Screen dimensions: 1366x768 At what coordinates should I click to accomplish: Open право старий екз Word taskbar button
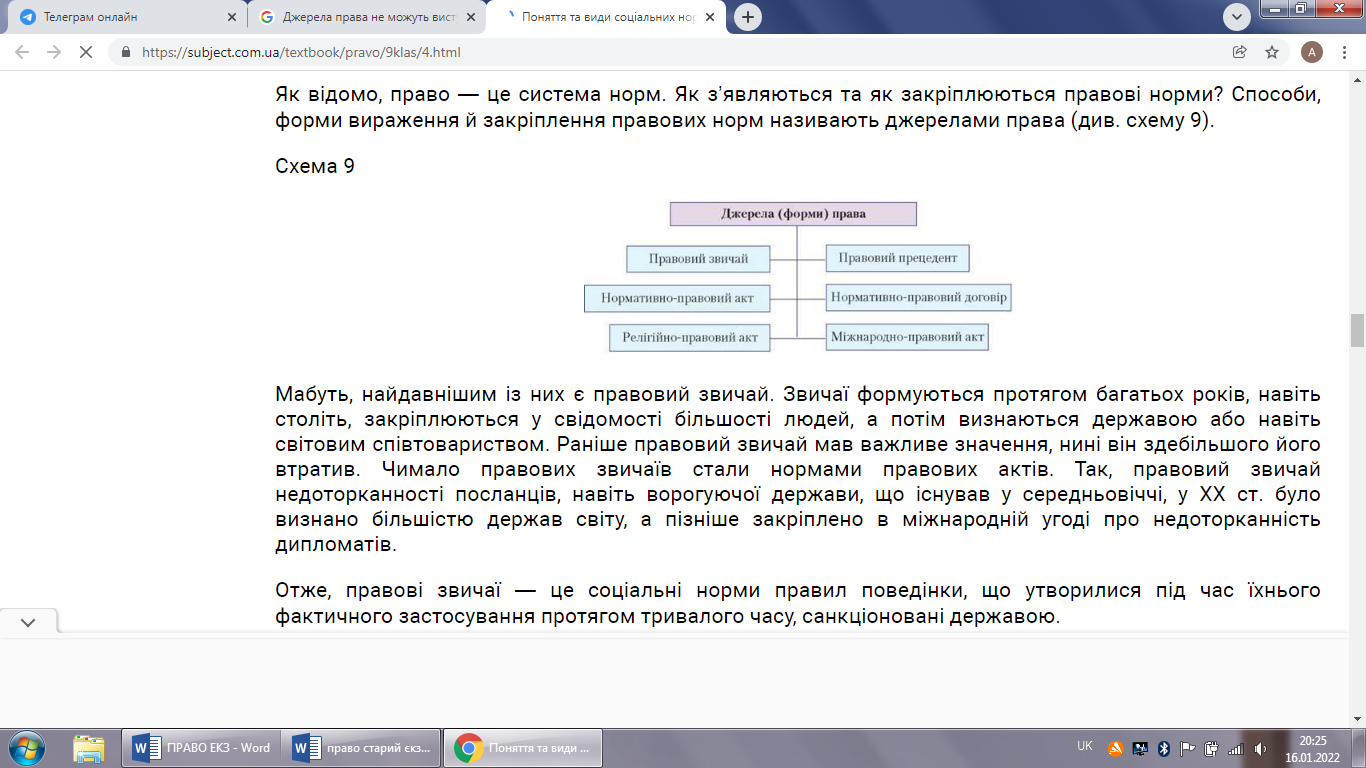point(363,747)
